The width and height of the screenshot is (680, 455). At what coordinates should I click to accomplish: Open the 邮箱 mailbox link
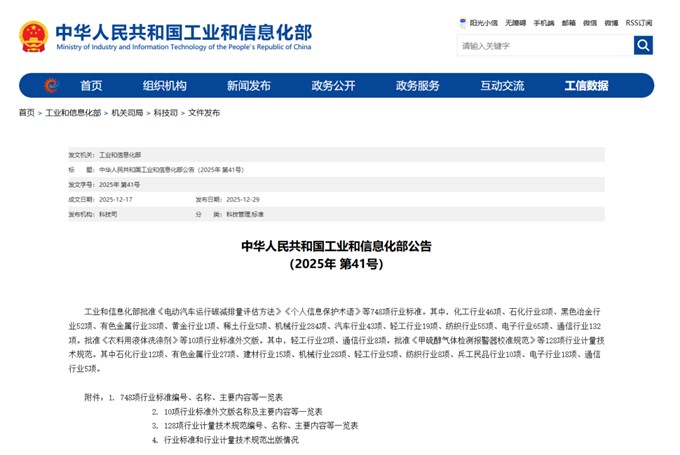point(569,22)
